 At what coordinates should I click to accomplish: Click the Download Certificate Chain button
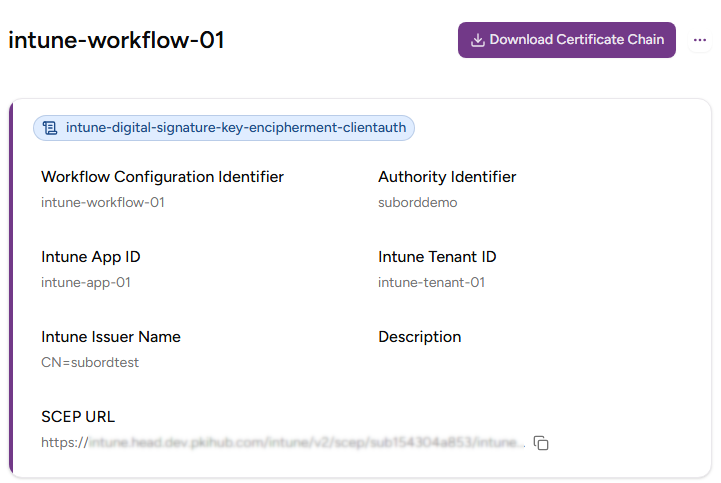pyautogui.click(x=566, y=40)
